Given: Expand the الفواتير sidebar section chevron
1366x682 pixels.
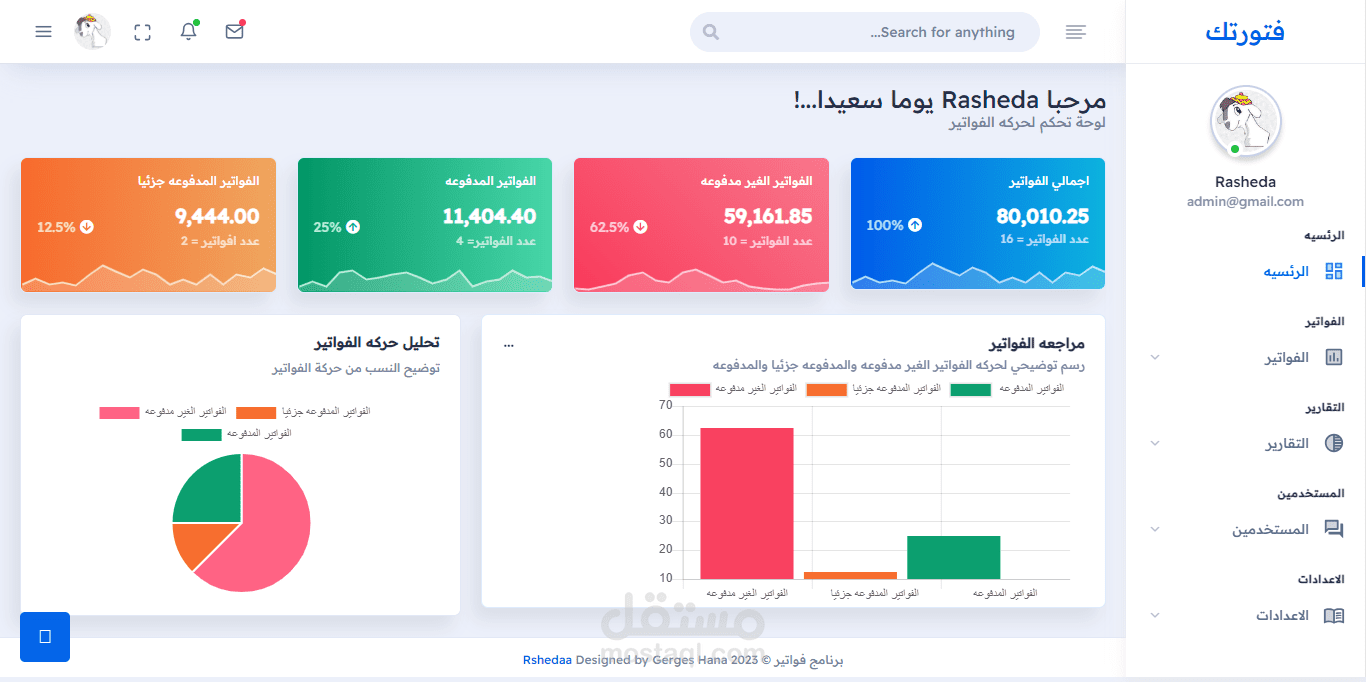Looking at the screenshot, I should tap(1155, 357).
